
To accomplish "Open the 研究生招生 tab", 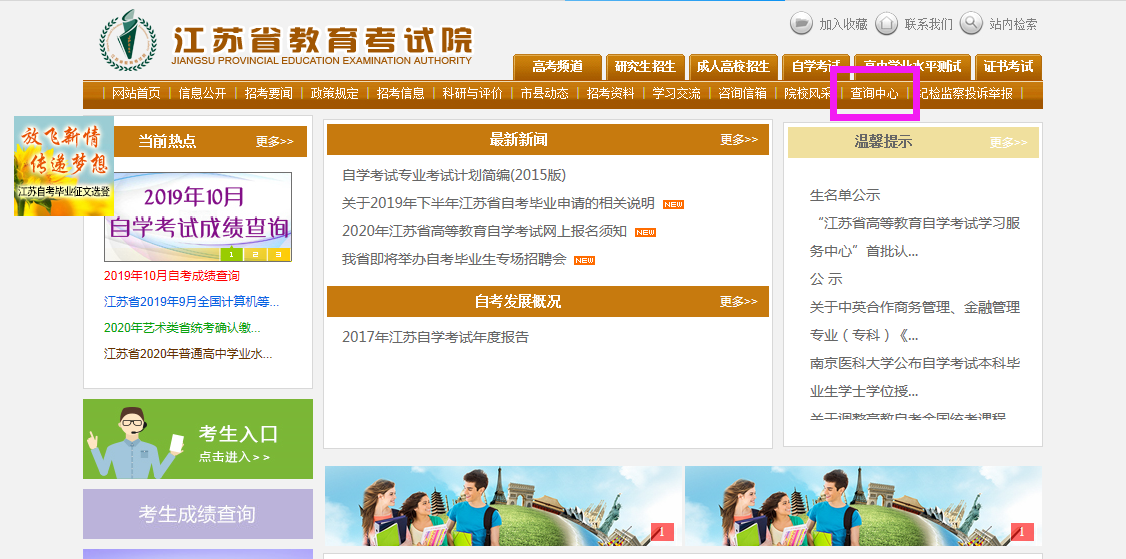I will 645,67.
